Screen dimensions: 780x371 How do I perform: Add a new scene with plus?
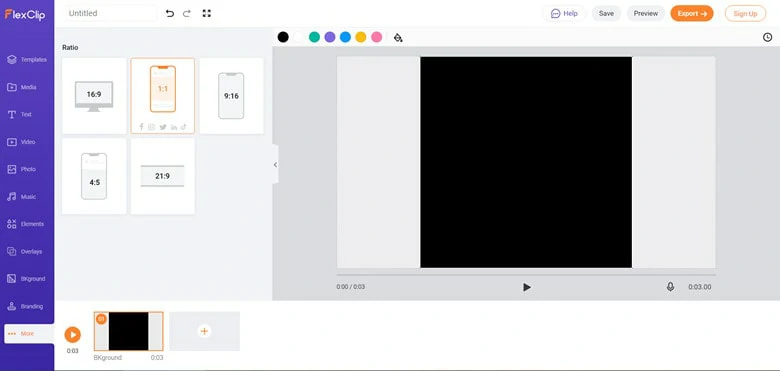pos(204,331)
